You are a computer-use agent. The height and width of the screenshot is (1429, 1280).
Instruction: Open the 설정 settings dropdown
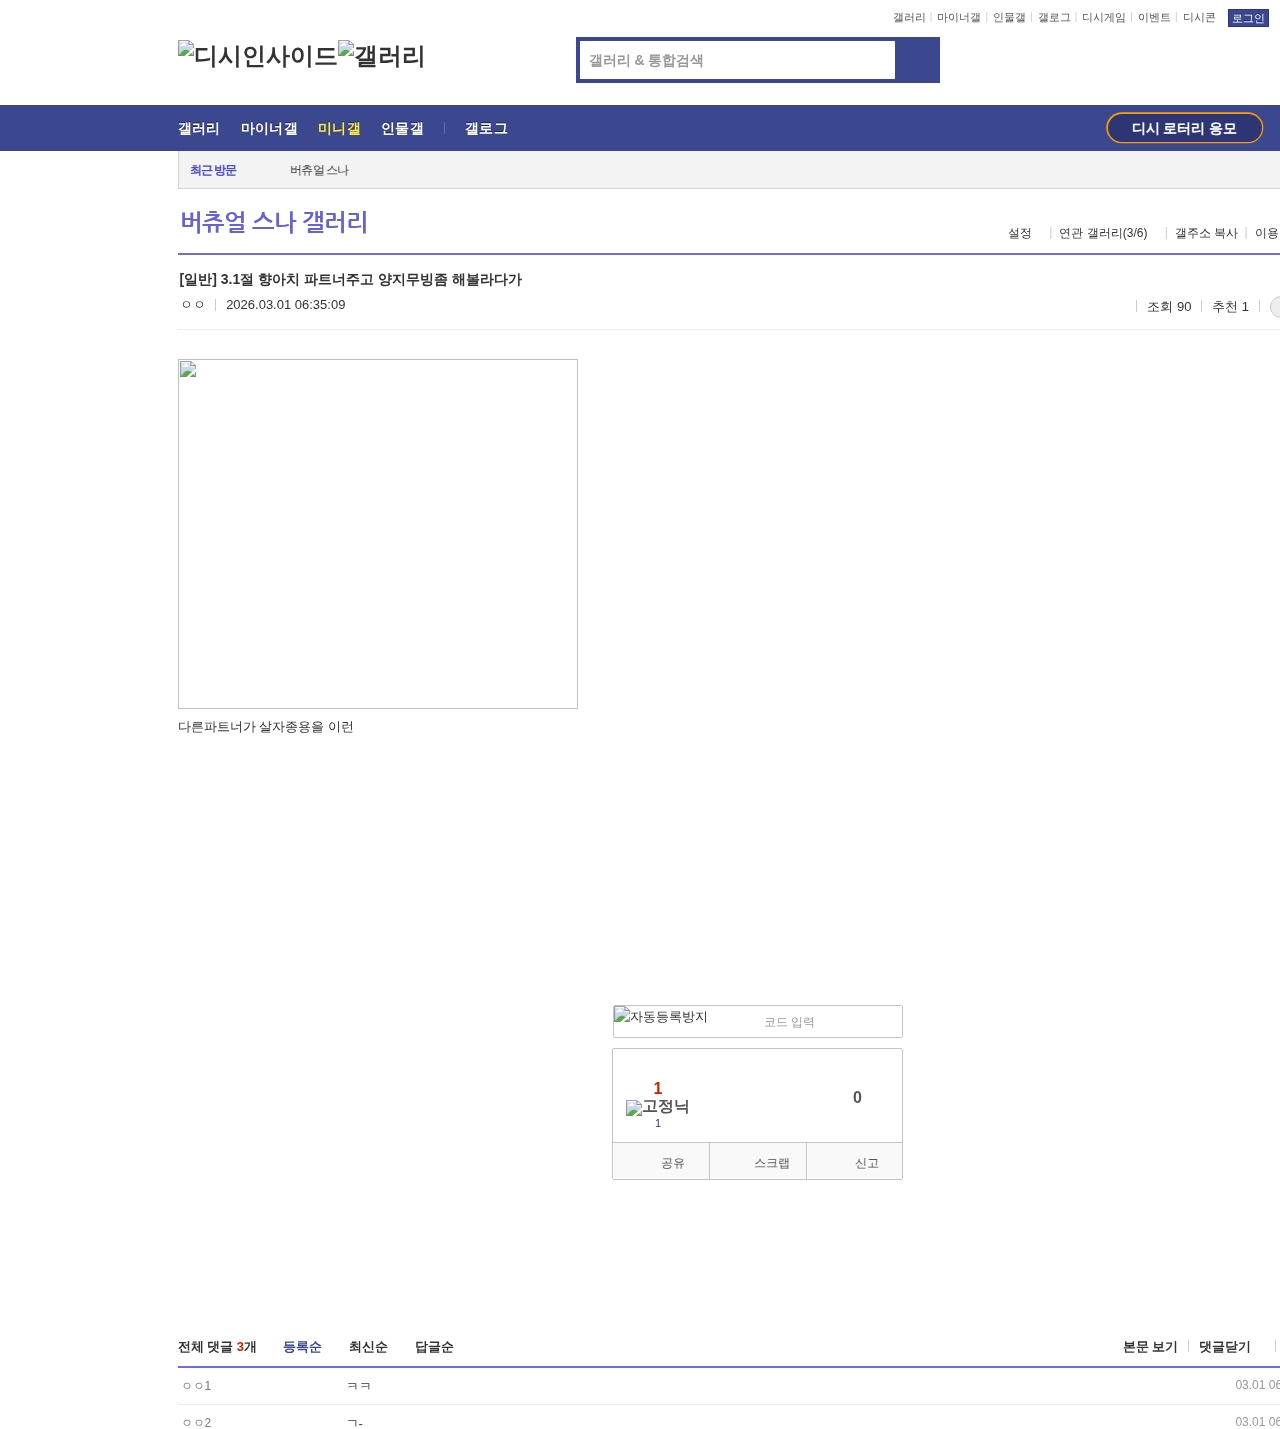[x=1019, y=233]
